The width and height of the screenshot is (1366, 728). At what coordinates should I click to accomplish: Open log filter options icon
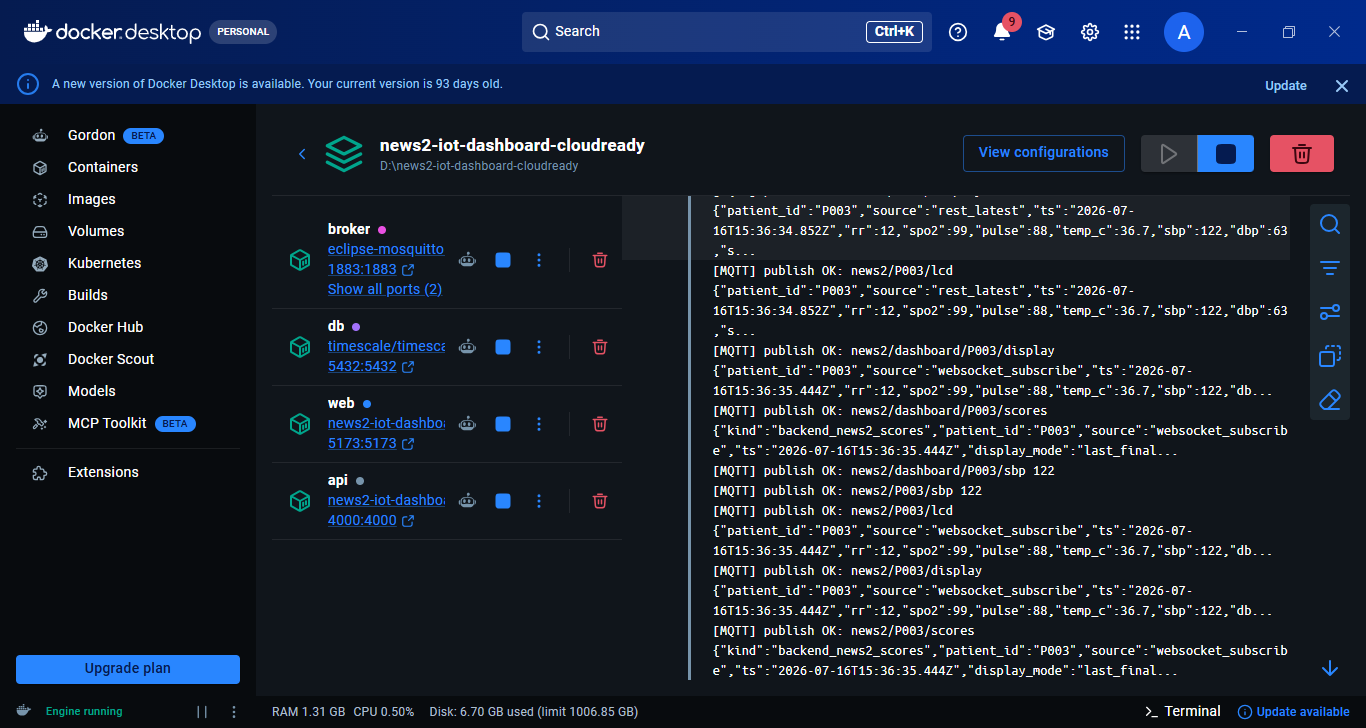tap(1330, 268)
